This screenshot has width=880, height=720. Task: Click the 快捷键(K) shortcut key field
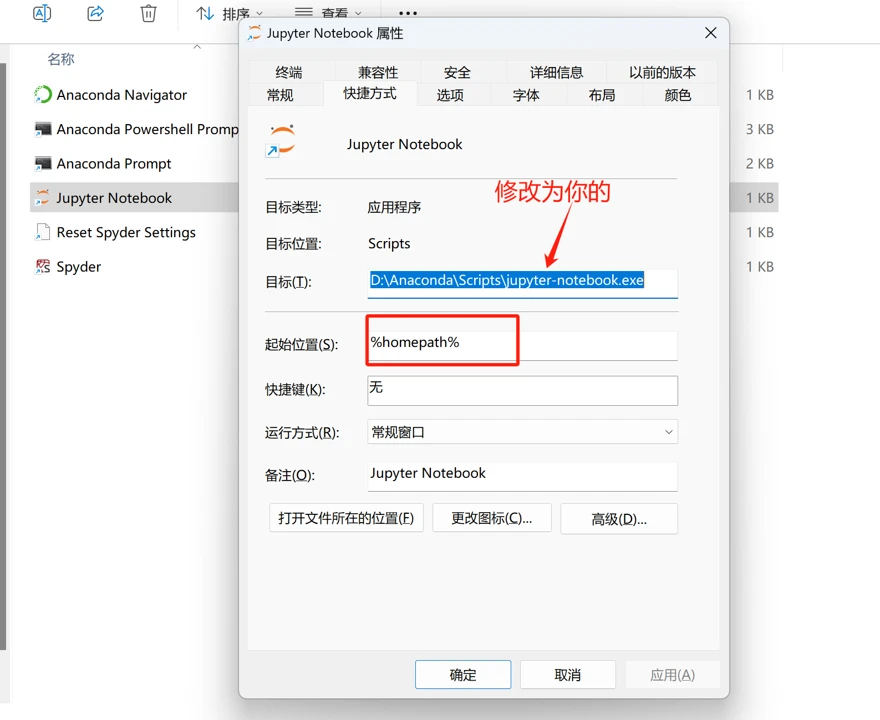(x=522, y=391)
